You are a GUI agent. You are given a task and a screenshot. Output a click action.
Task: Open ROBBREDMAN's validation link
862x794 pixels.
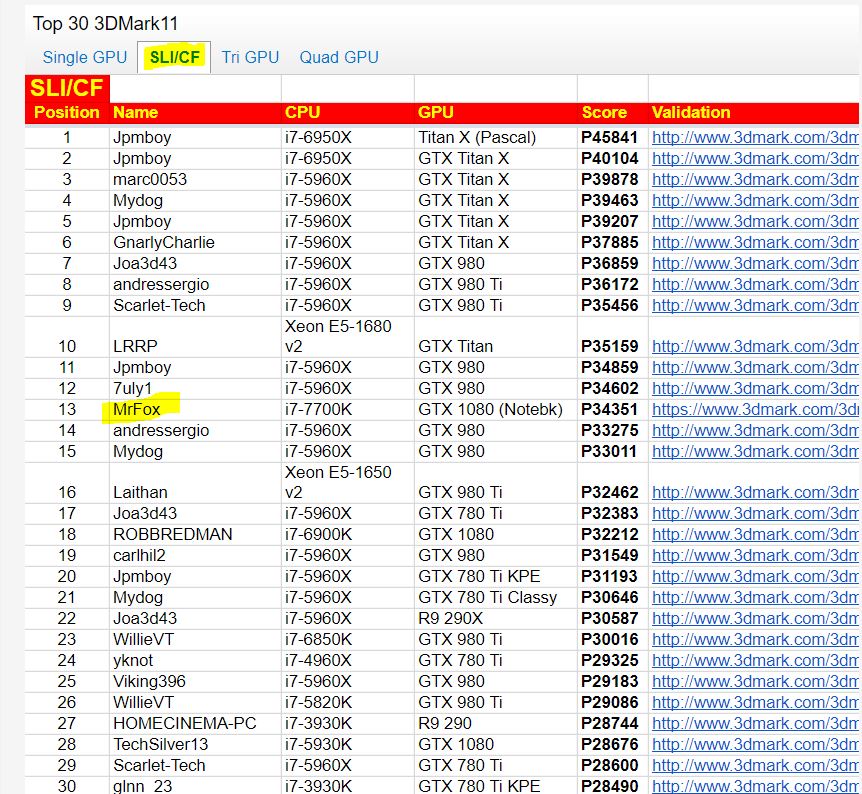click(755, 534)
